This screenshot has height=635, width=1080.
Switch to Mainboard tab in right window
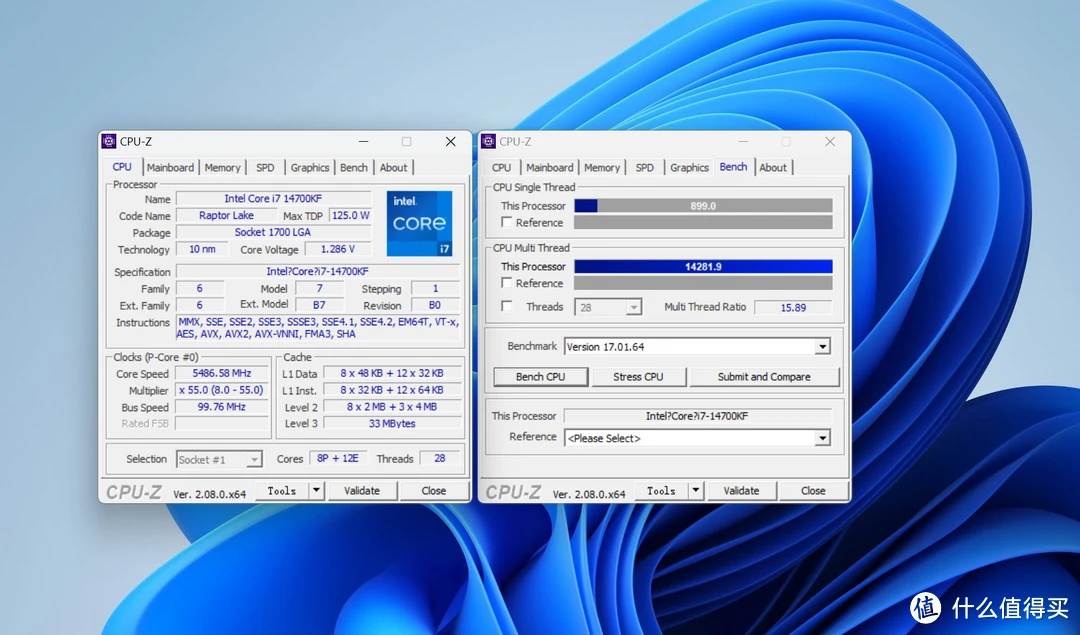click(550, 167)
